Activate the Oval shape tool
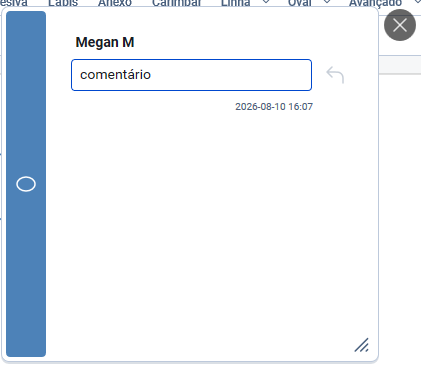This screenshot has height=373, width=421. point(300,3)
